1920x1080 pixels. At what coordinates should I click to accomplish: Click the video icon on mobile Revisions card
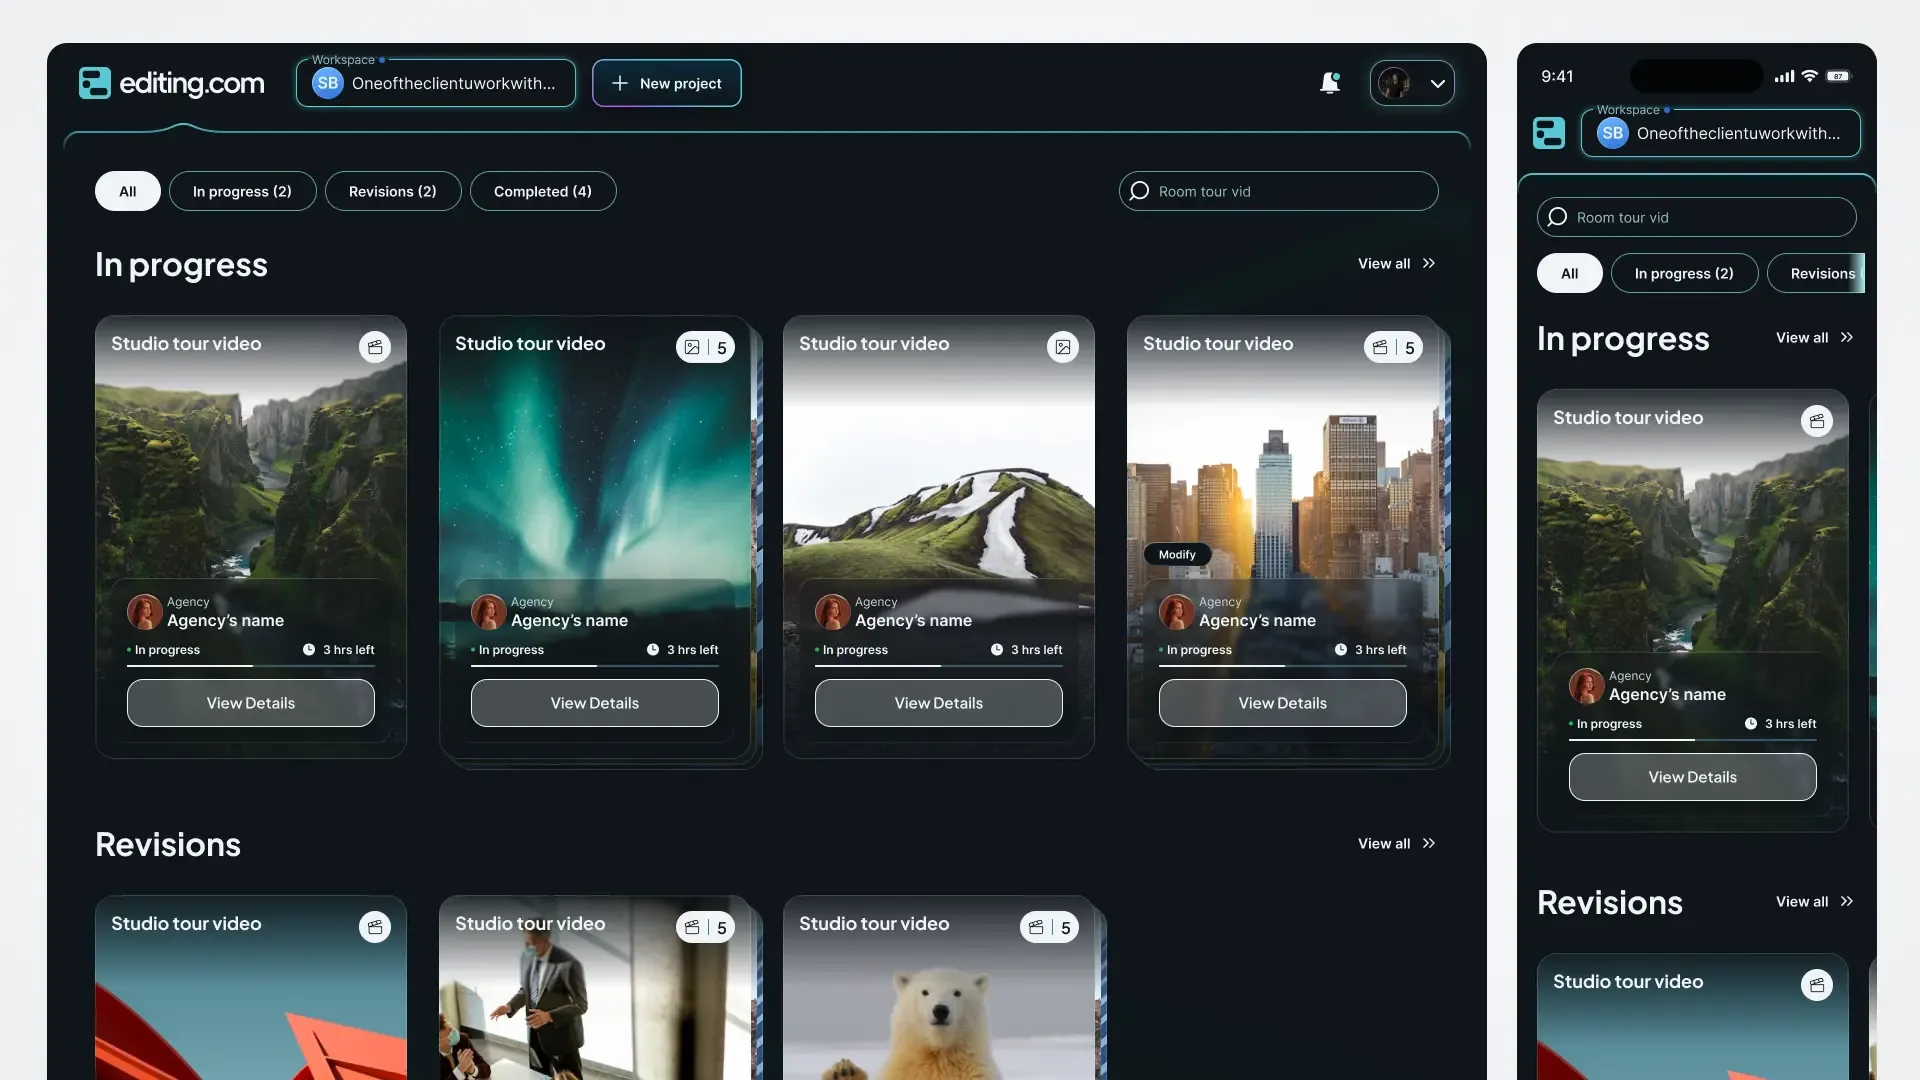coord(1817,985)
